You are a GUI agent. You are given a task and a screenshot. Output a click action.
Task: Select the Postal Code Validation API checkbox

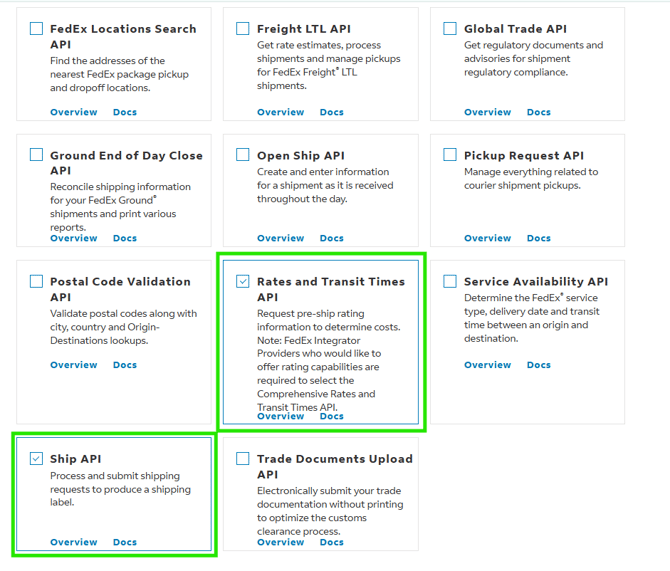pos(37,282)
